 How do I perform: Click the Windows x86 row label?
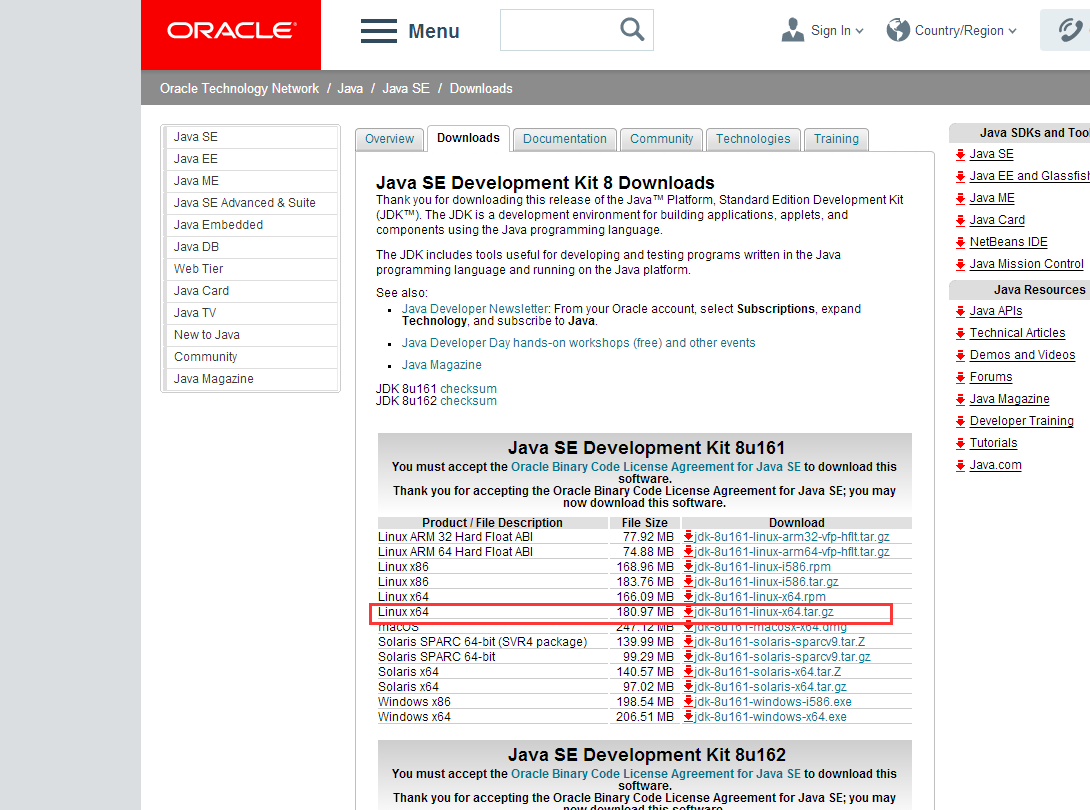pos(414,702)
